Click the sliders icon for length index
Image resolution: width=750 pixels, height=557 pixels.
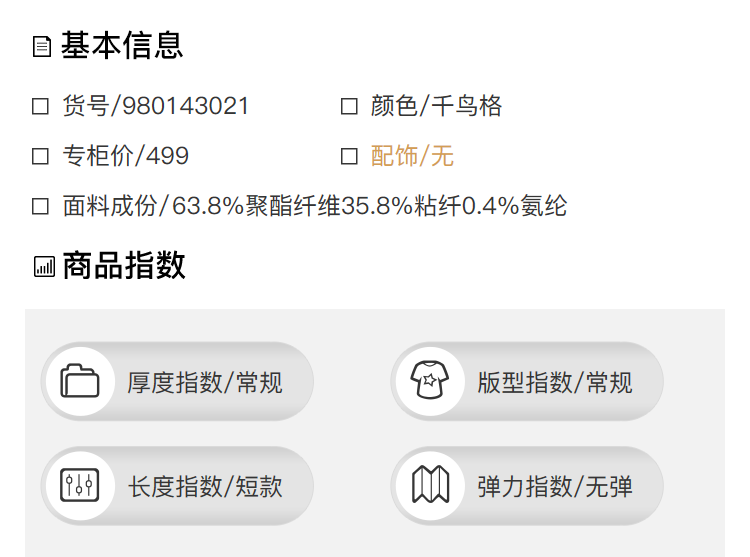click(x=80, y=485)
